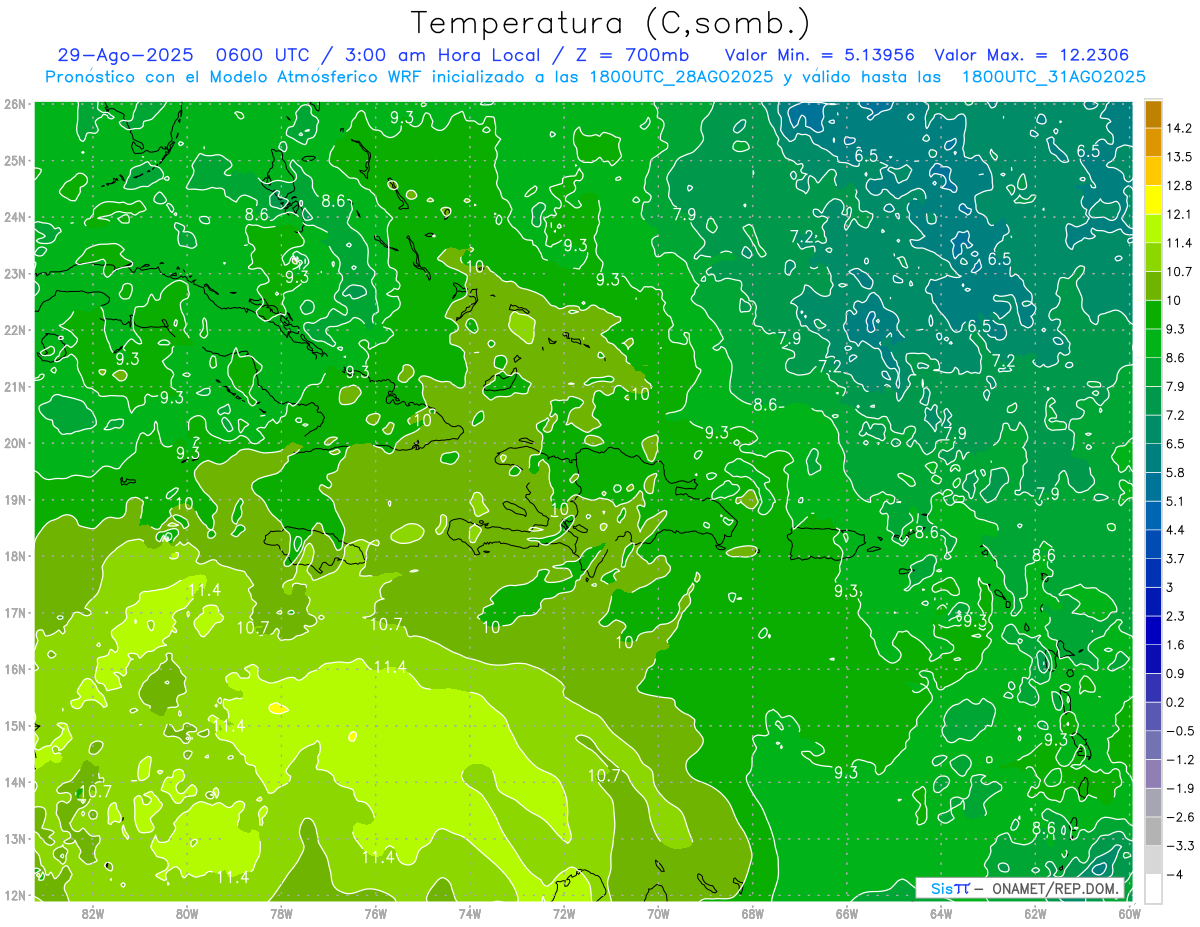Click the 21N latitude axis label
Screen dimensions: 1200x927
point(14,386)
